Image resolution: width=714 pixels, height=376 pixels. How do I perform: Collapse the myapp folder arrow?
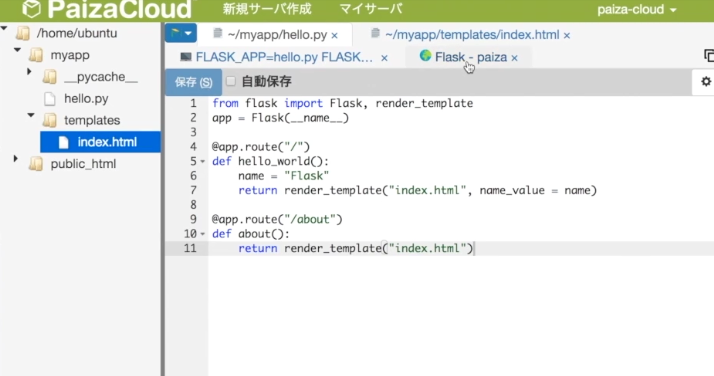(x=18, y=50)
